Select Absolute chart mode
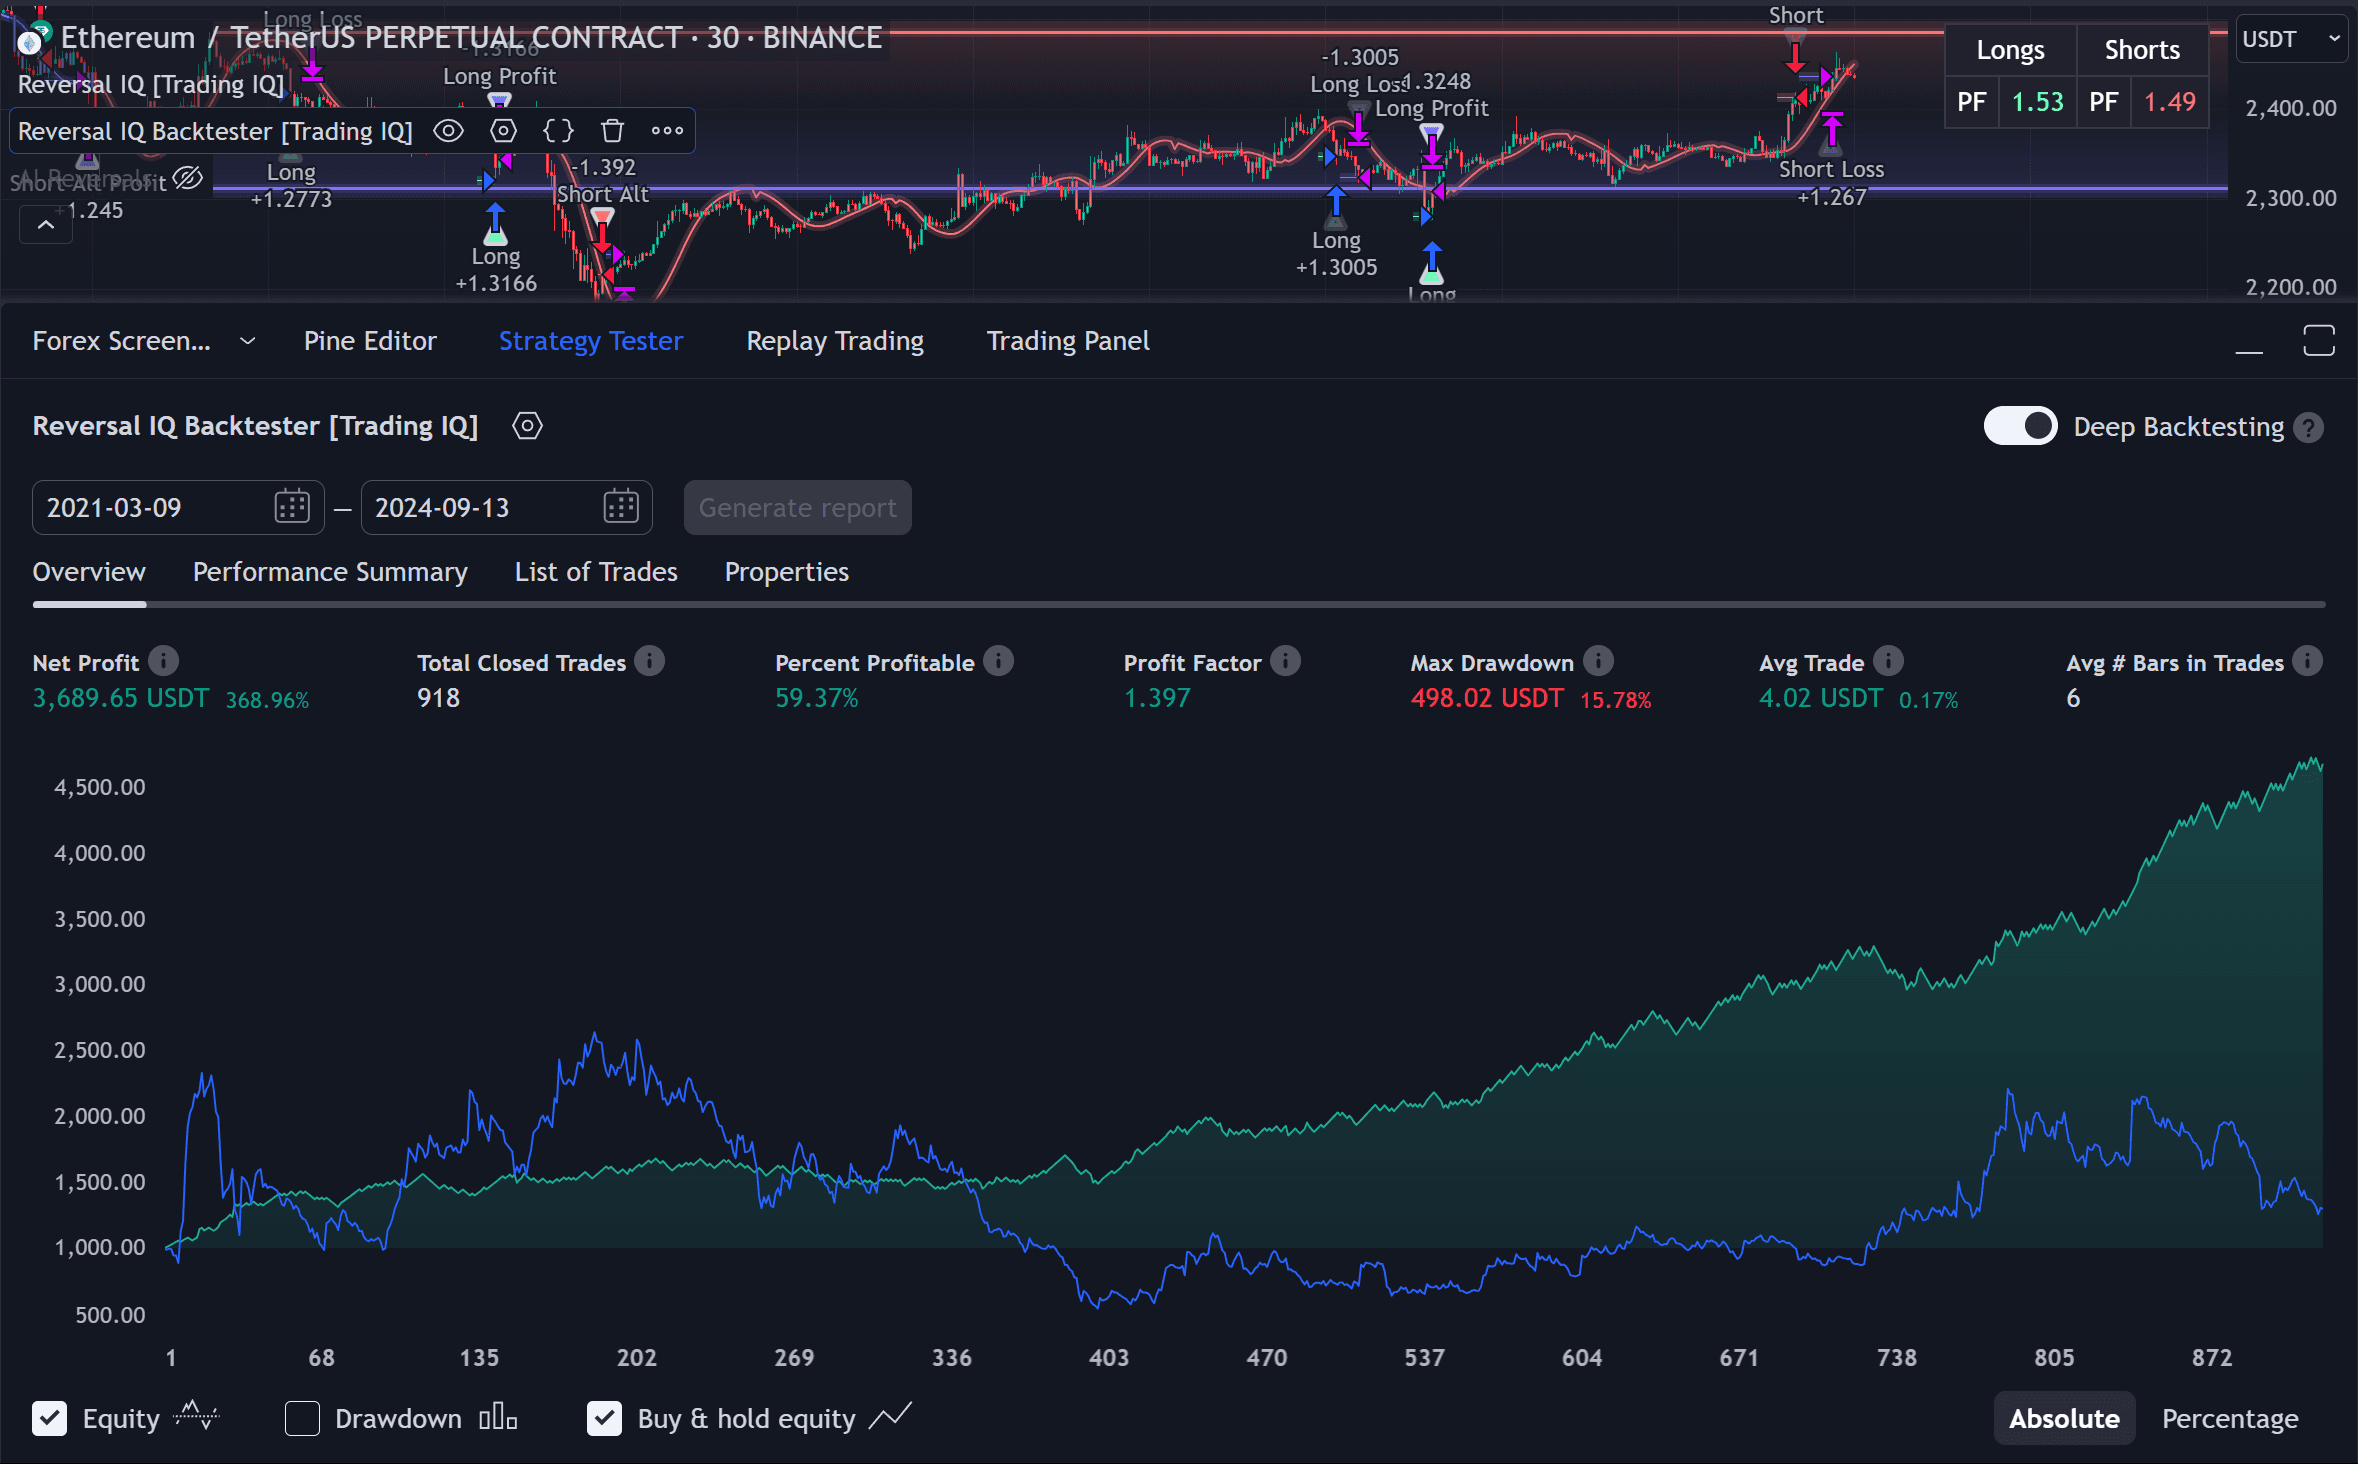Viewport: 2358px width, 1464px height. click(x=2064, y=1419)
